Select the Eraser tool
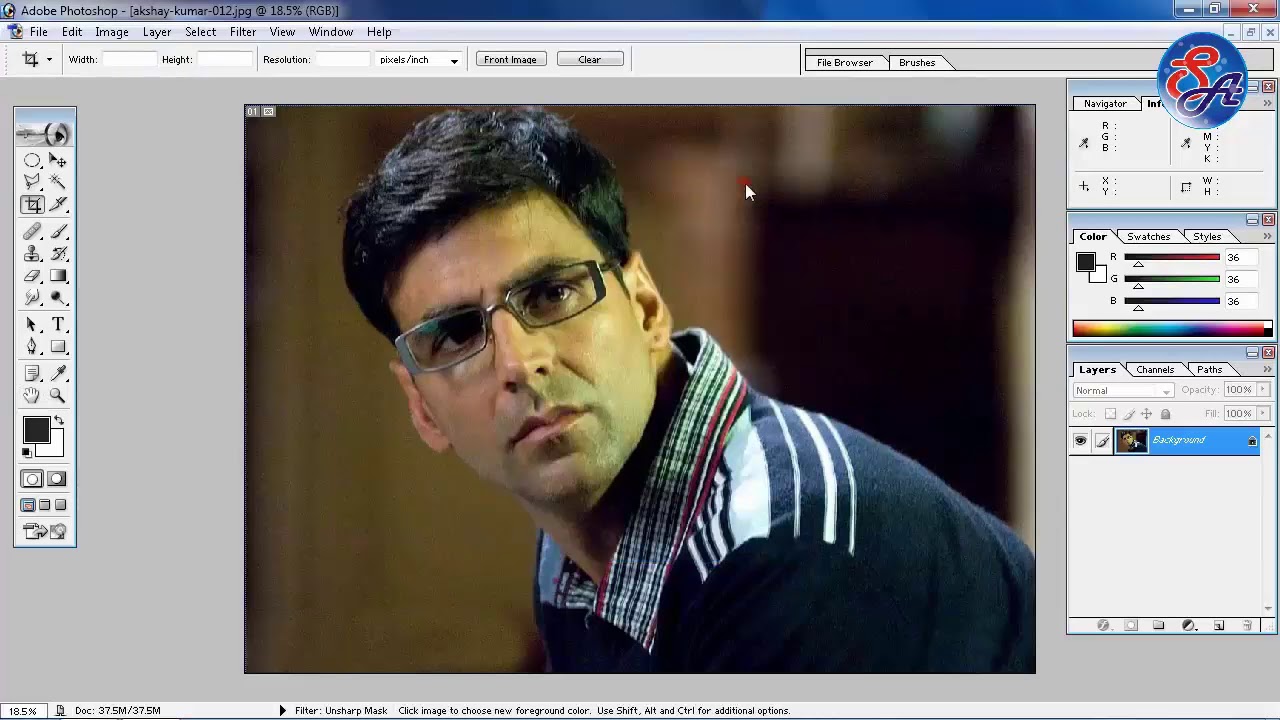The width and height of the screenshot is (1280, 720). (x=32, y=276)
